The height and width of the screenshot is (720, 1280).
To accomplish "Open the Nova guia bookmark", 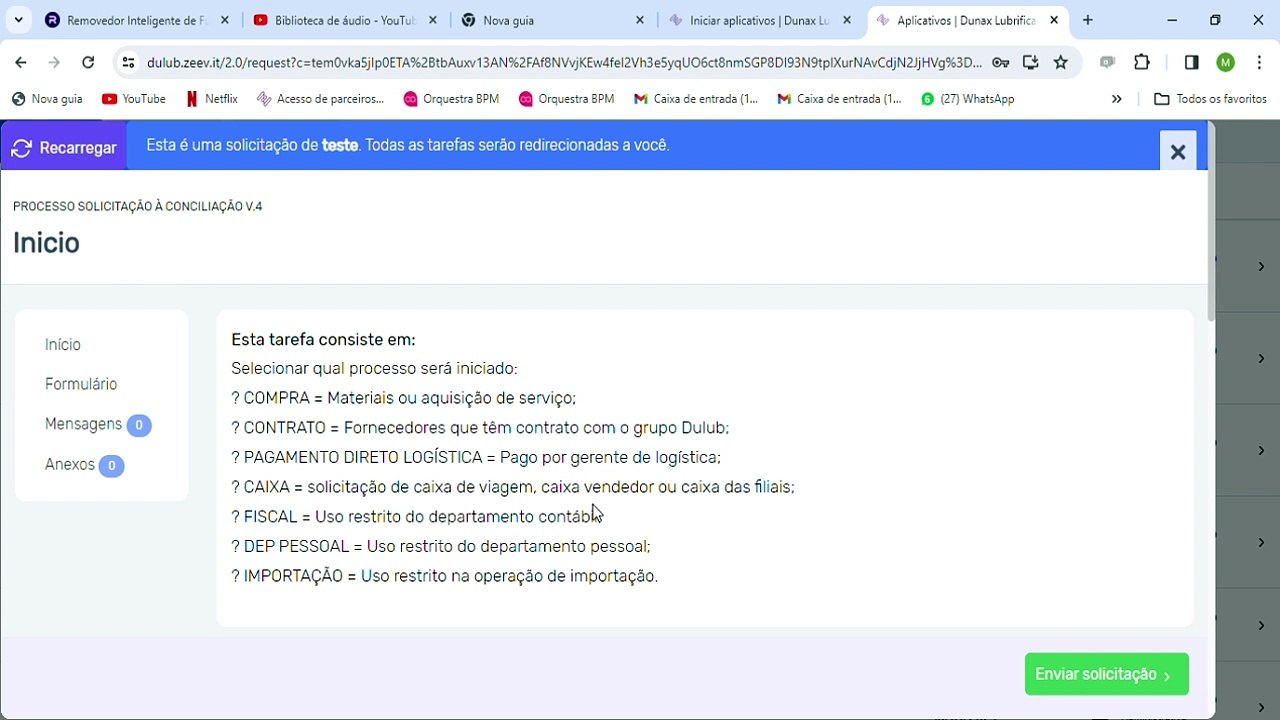I will [x=47, y=99].
